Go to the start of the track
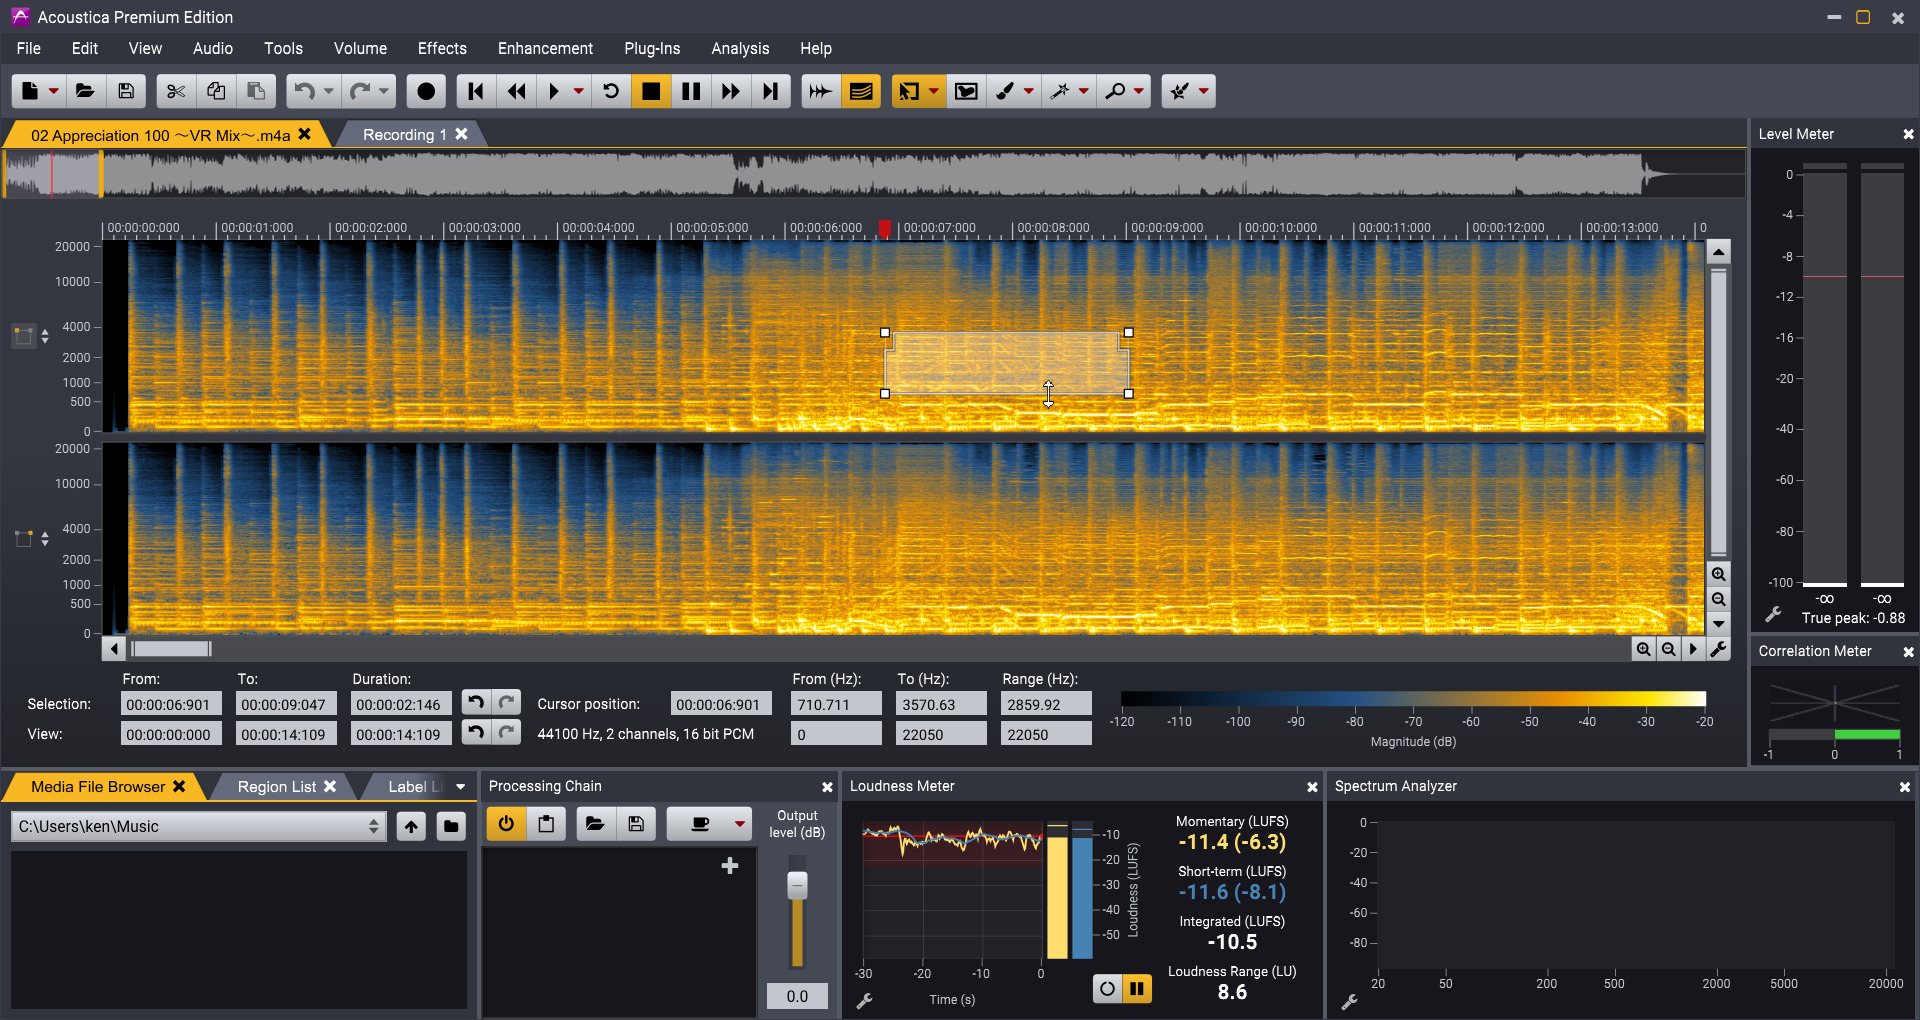 pos(476,91)
